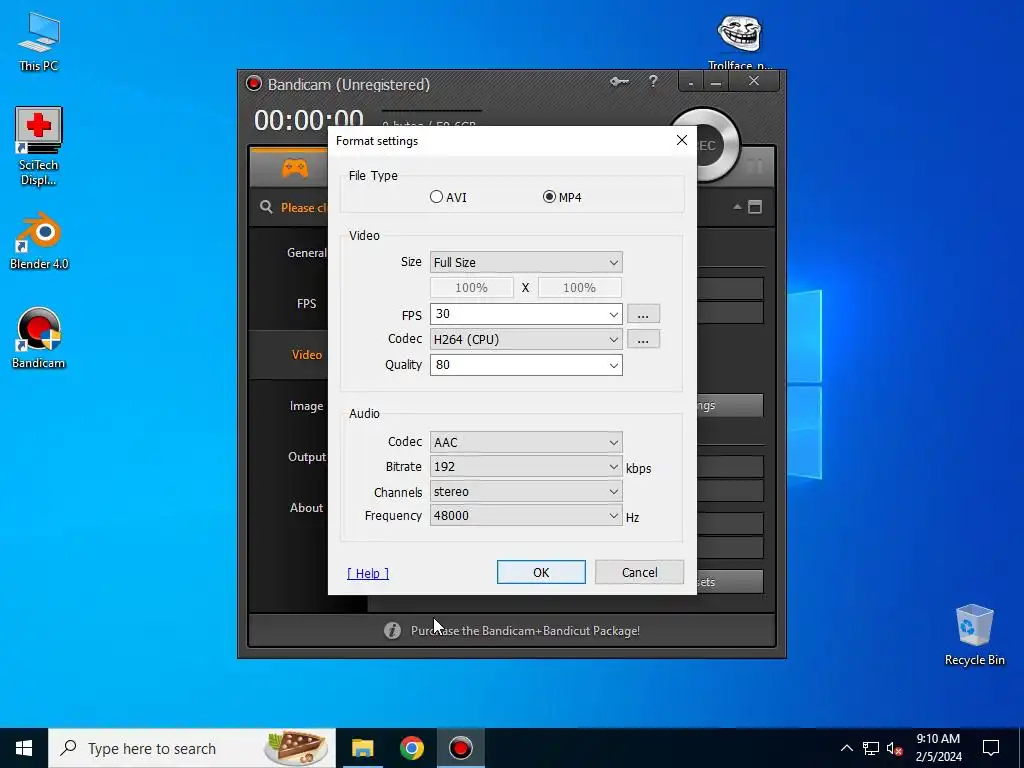The width and height of the screenshot is (1024, 768).
Task: Click the FPS more options button
Action: (x=643, y=314)
